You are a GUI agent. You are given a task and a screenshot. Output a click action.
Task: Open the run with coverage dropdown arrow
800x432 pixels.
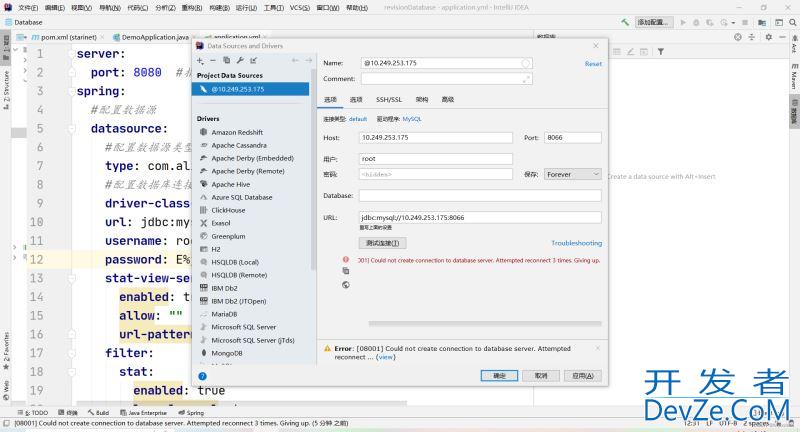[733, 22]
